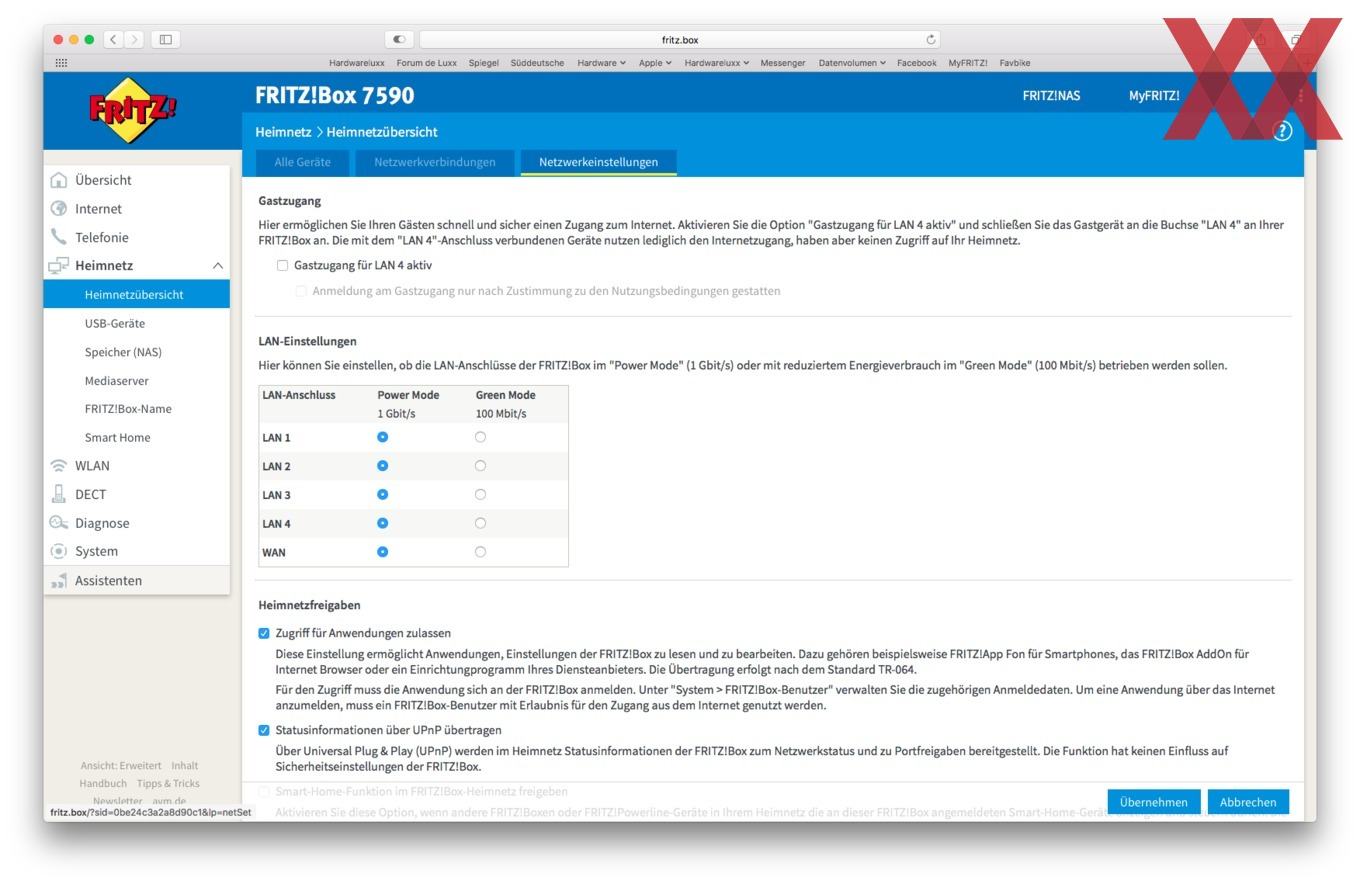Click the DECT base station icon
The width and height of the screenshot is (1360, 884).
[59, 494]
